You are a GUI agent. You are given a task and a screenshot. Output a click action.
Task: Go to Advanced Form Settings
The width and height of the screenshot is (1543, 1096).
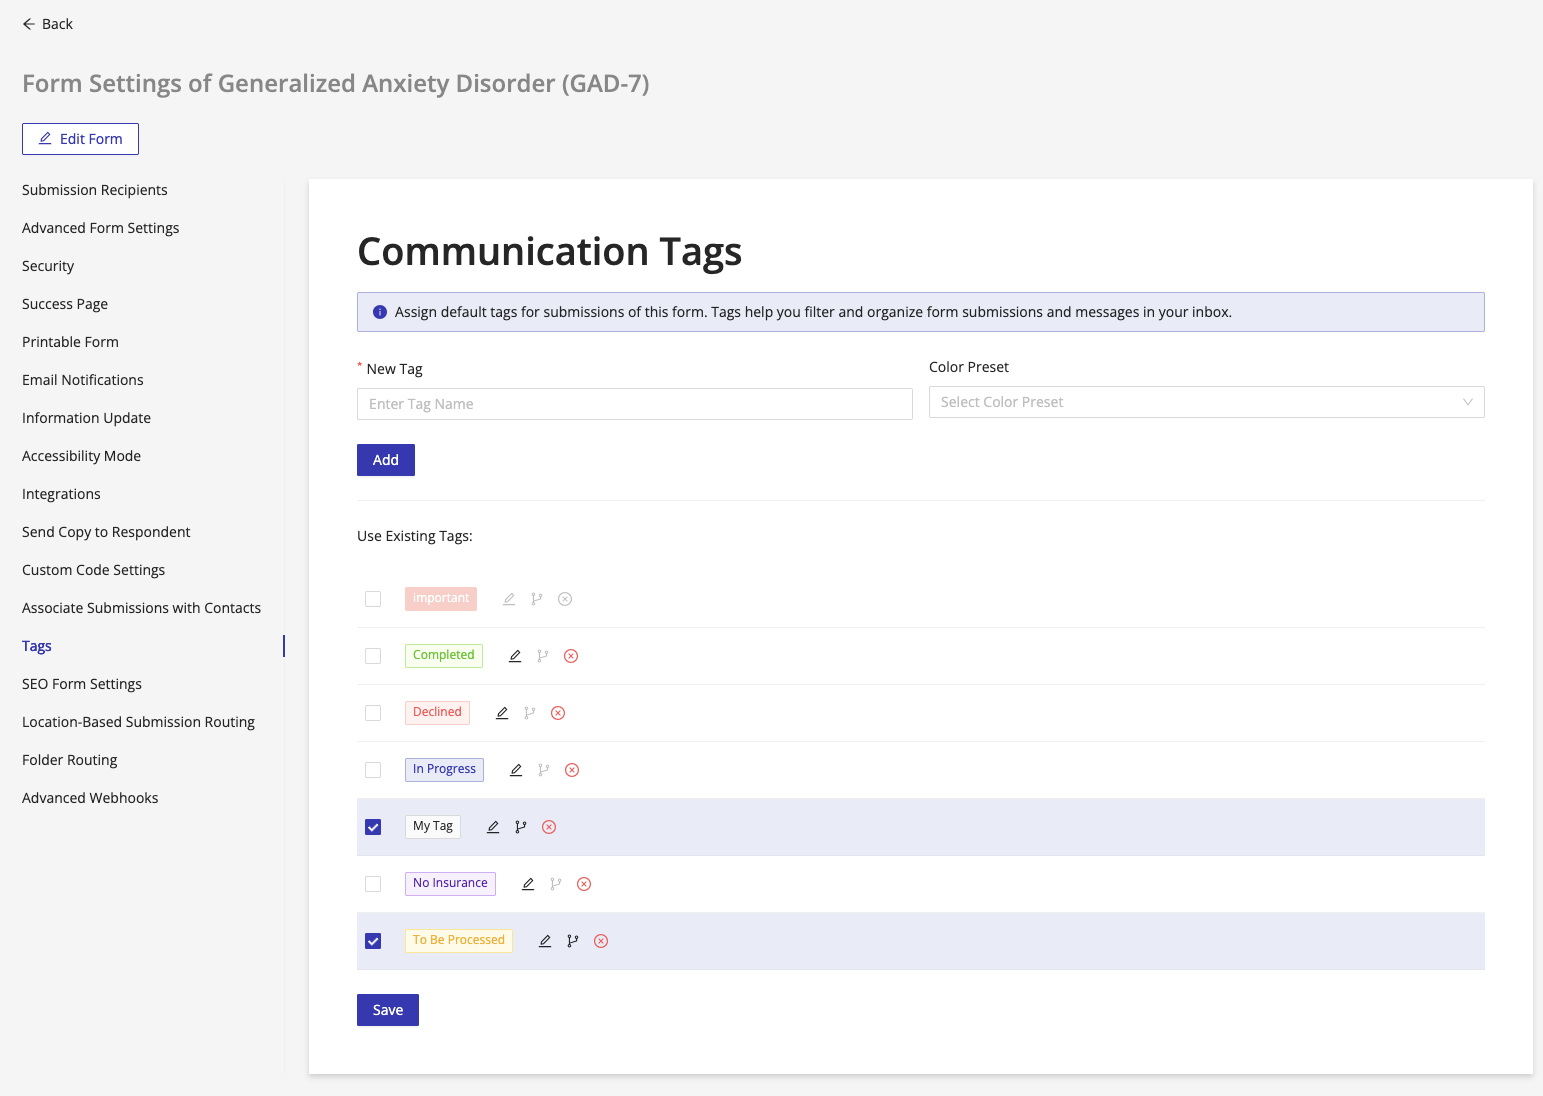[x=101, y=228]
